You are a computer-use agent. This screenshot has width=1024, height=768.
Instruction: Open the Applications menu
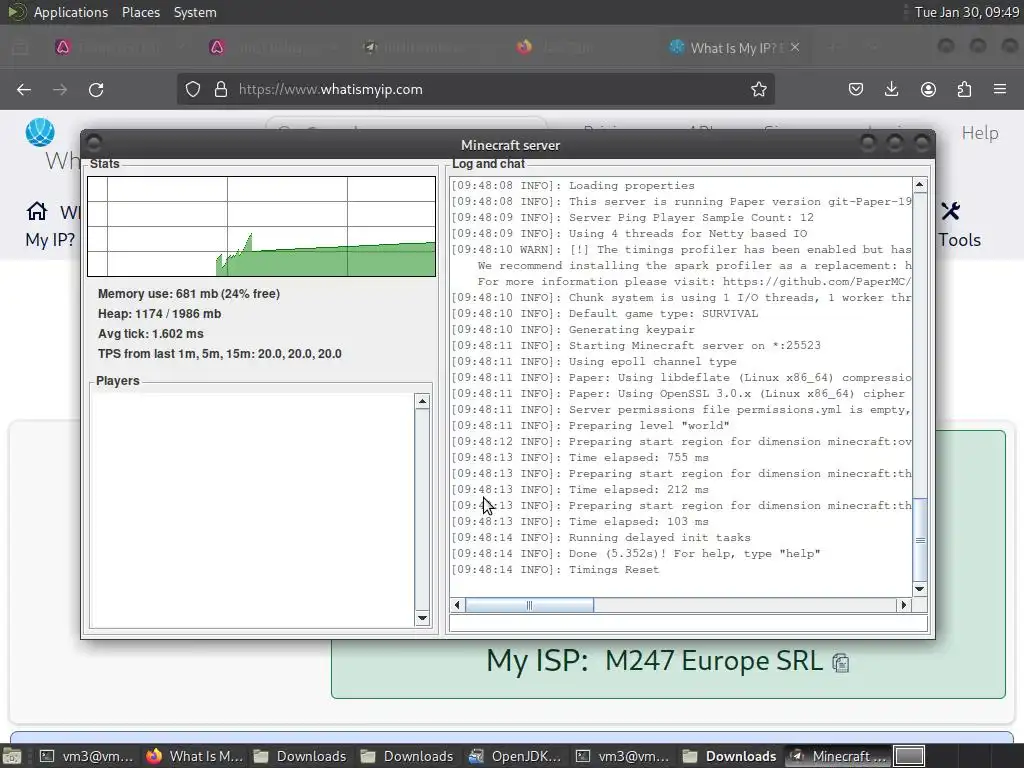pos(71,12)
